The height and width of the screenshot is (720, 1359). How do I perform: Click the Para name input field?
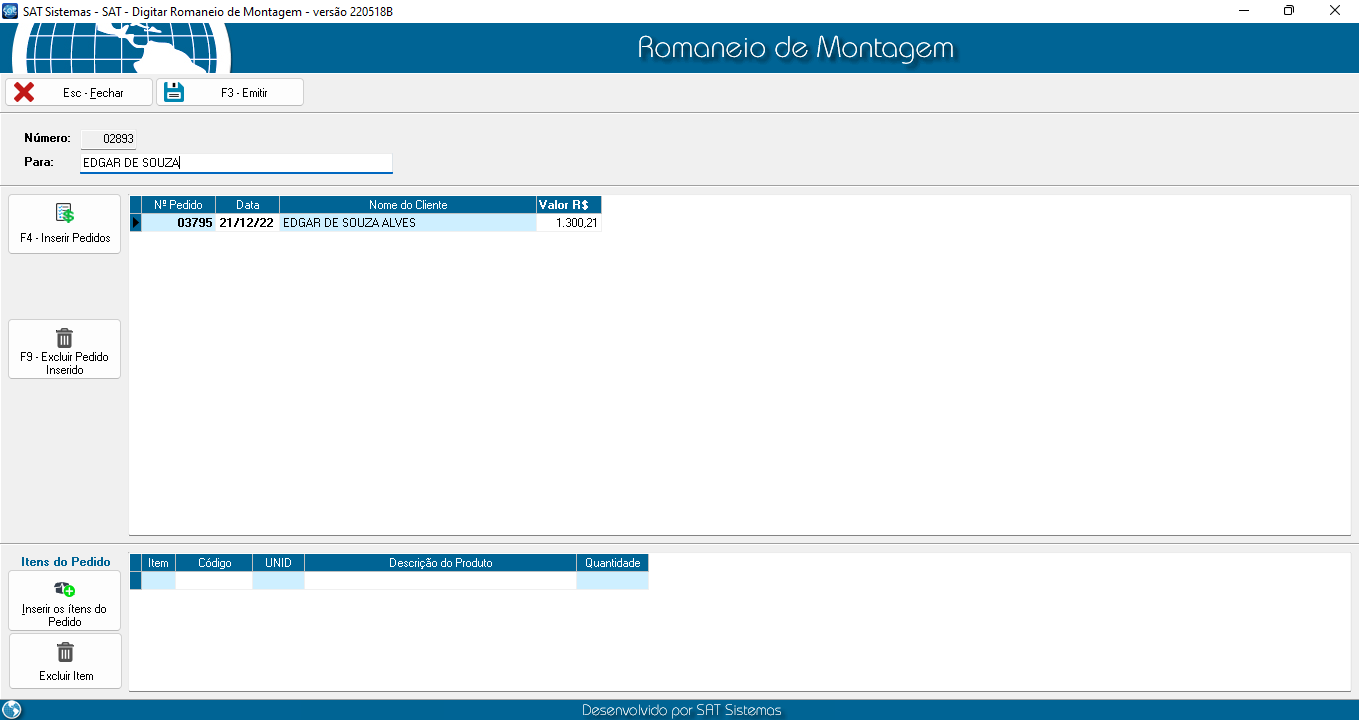pos(236,163)
